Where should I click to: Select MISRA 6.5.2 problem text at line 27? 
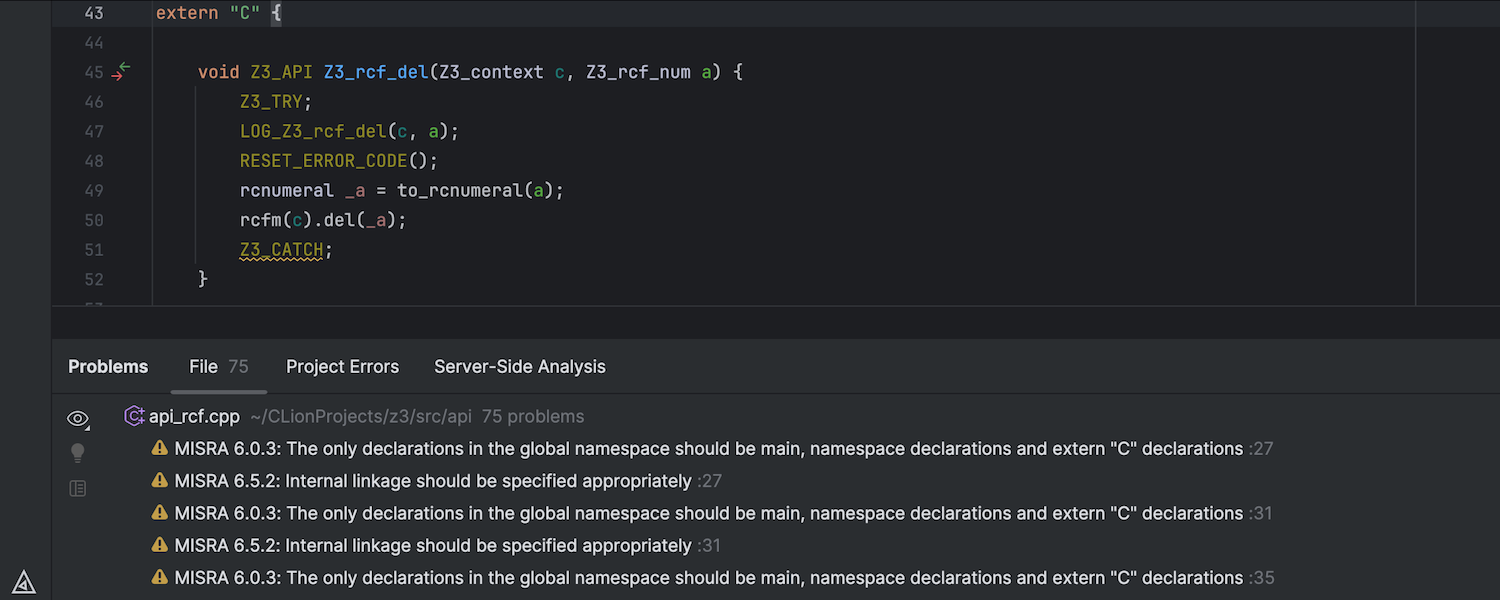point(432,481)
